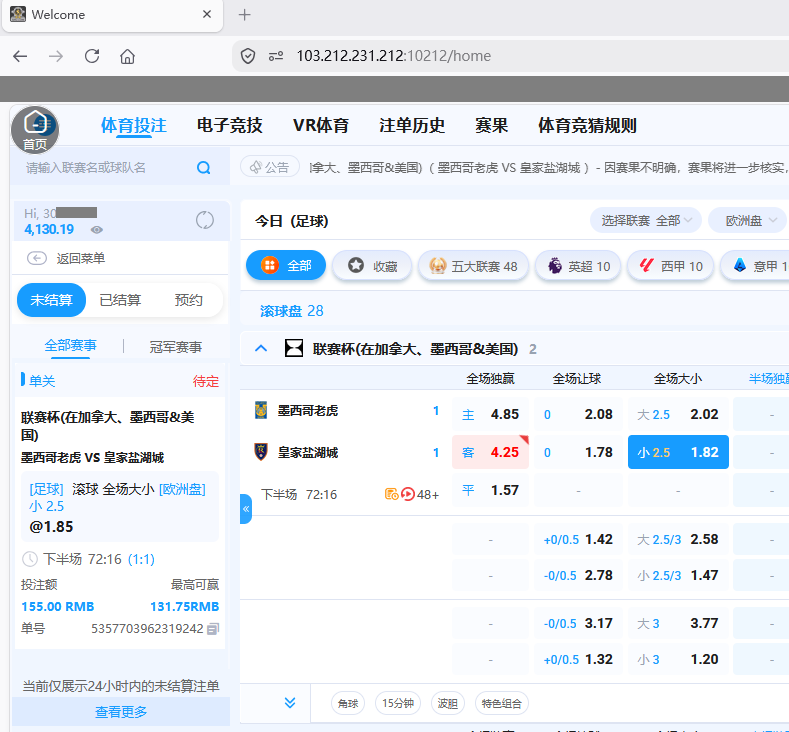Open the 电子竞技 tab
This screenshot has width=789, height=732.
pos(229,125)
